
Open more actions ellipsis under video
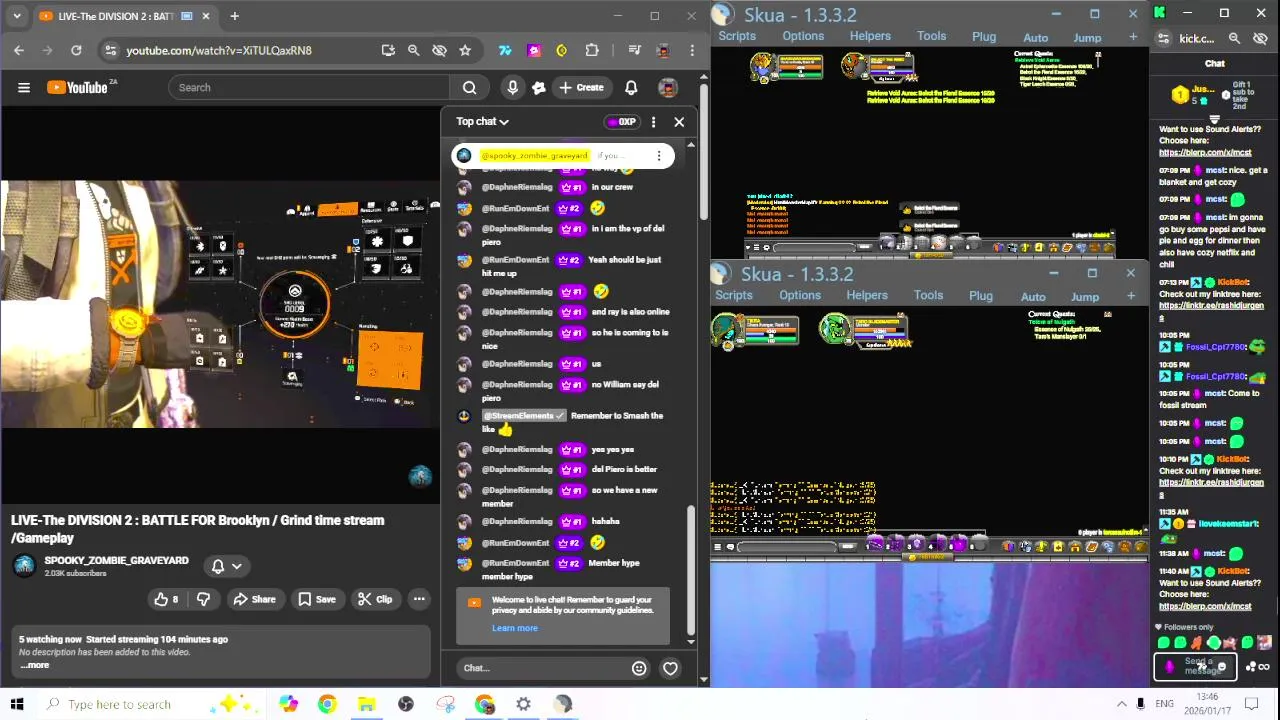click(x=419, y=599)
